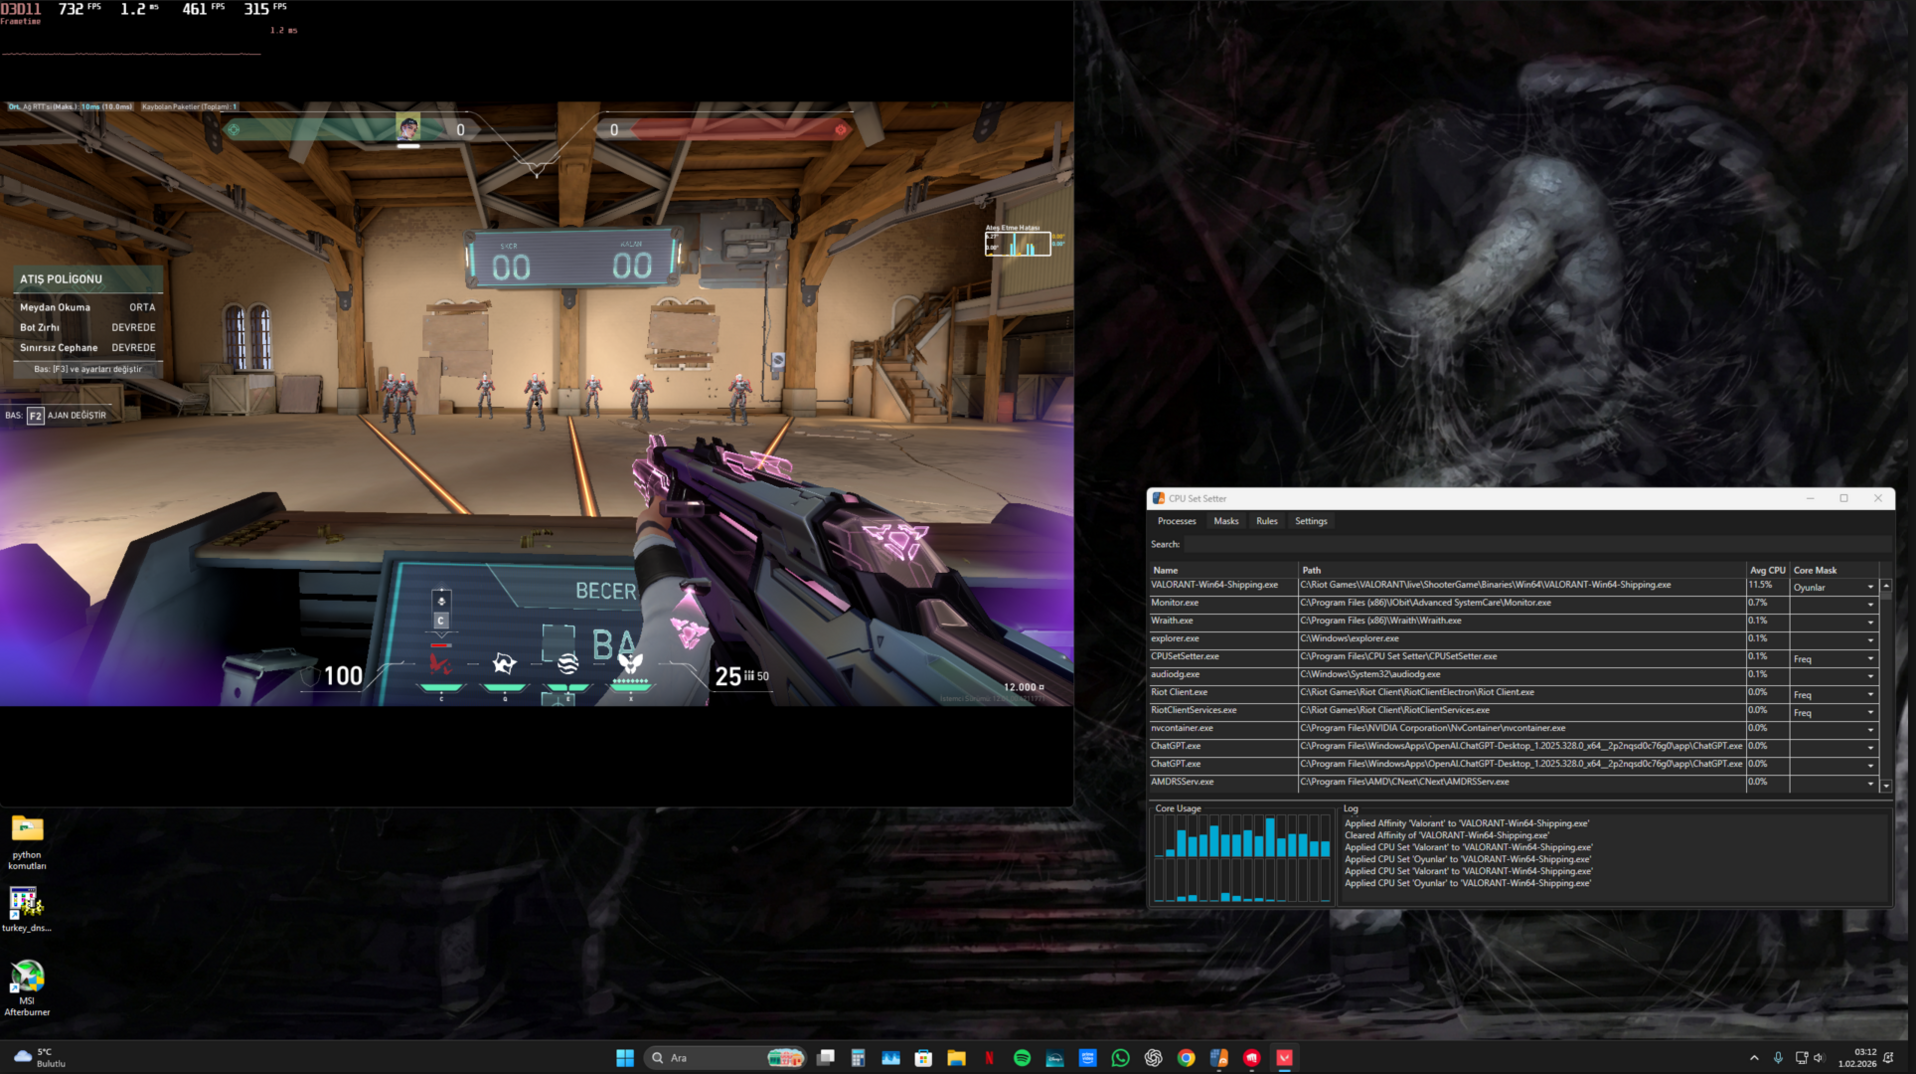Launch Google Chrome from the taskbar

point(1186,1058)
